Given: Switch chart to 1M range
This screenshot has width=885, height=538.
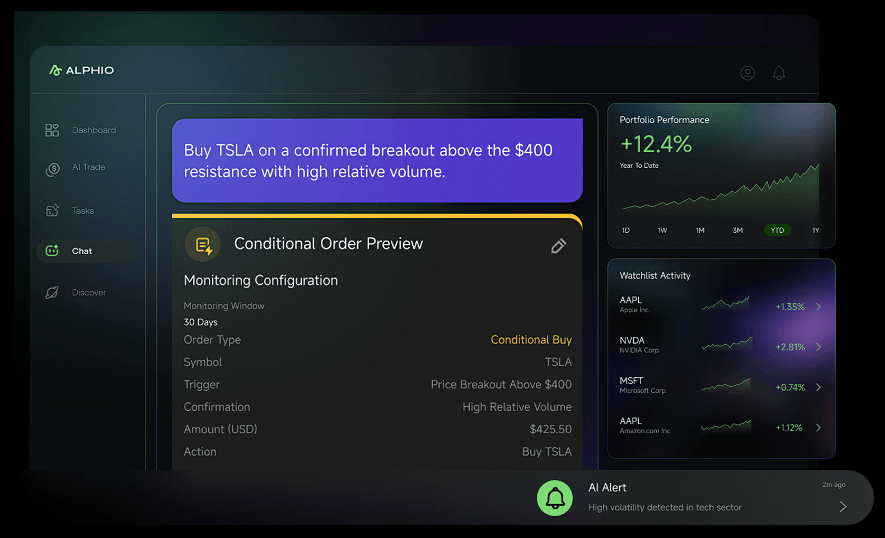Looking at the screenshot, I should coord(700,230).
